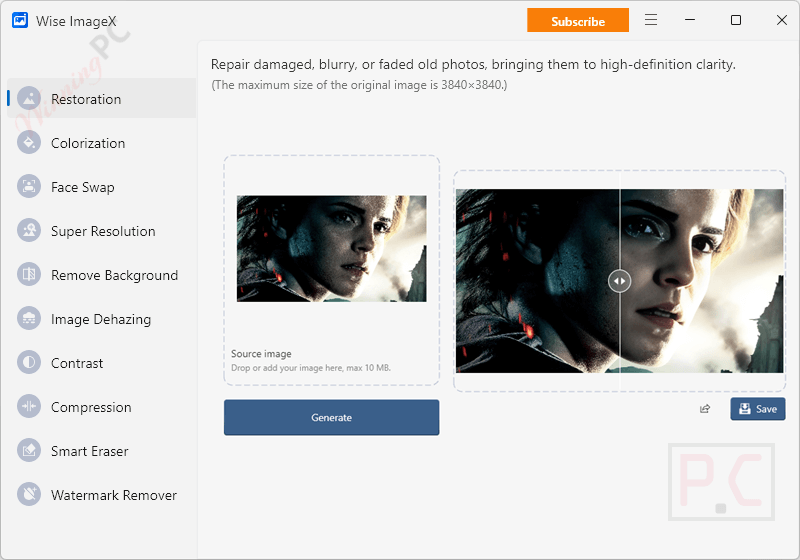Viewport: 800px width, 560px height.
Task: Go to Remove Background label
Action: coord(114,275)
